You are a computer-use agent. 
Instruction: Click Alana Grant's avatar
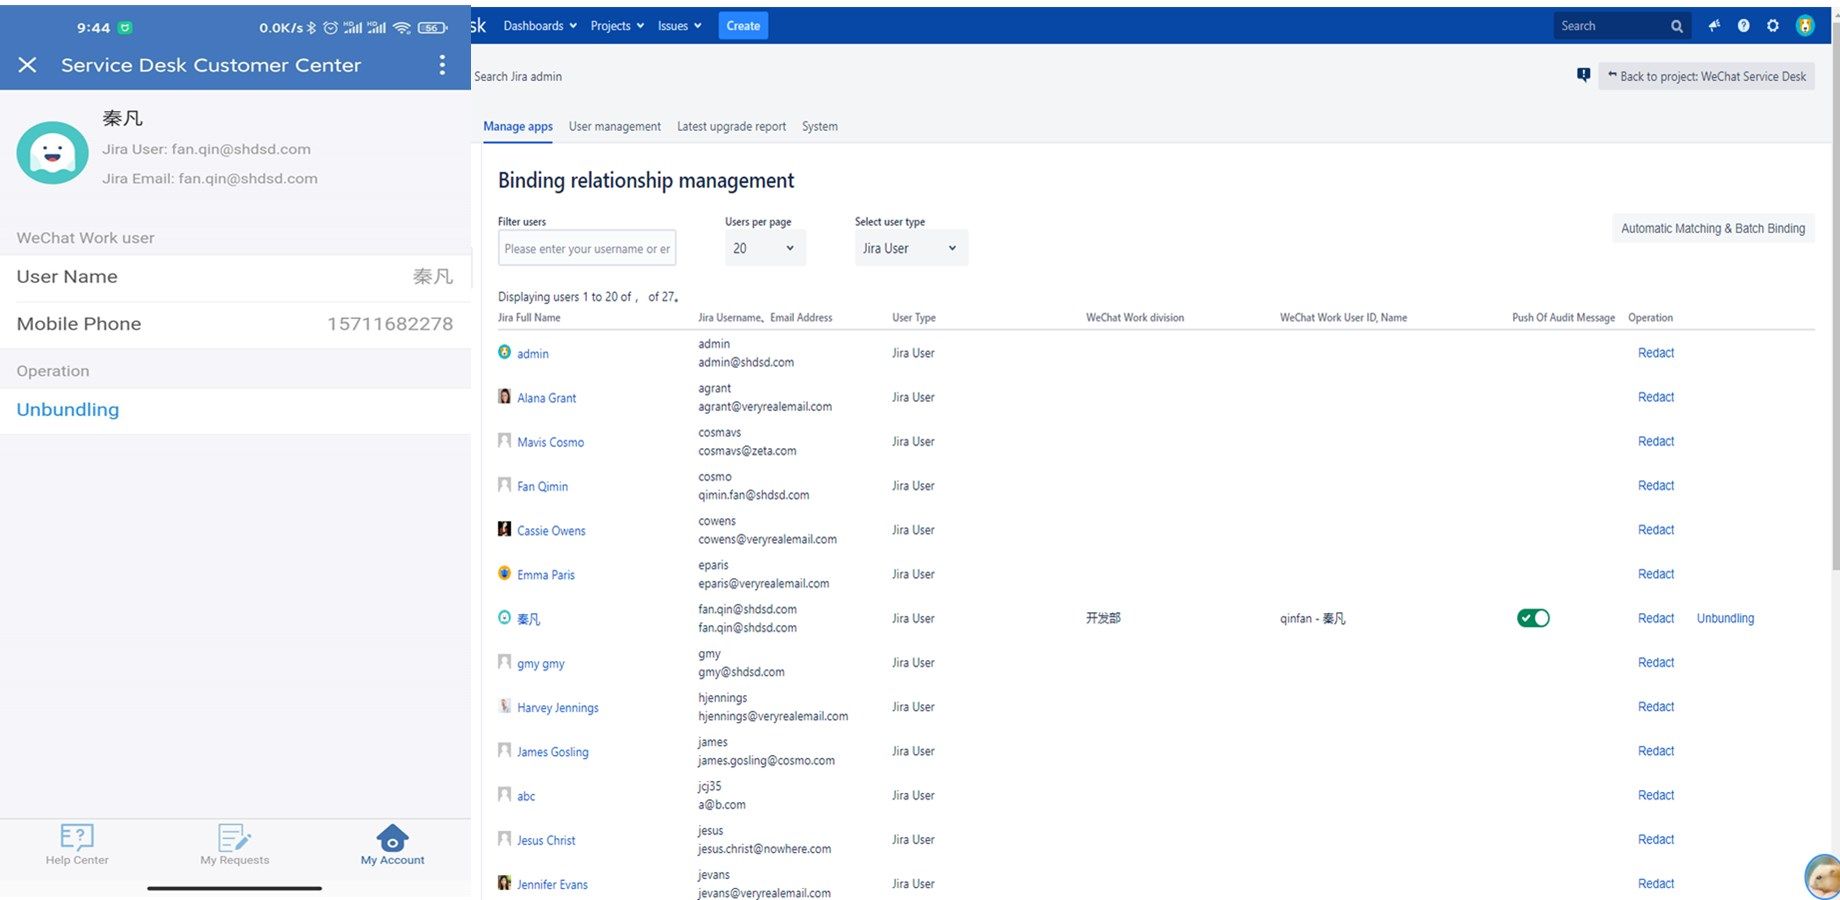[504, 396]
